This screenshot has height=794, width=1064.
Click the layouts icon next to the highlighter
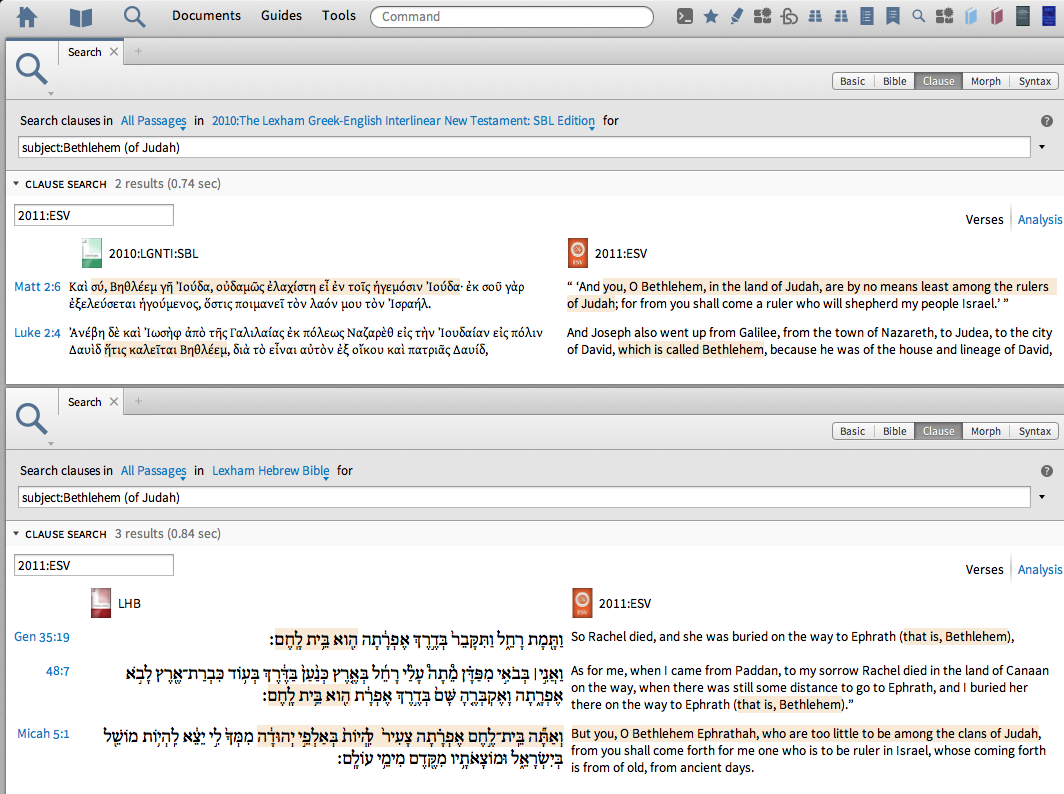click(x=763, y=16)
